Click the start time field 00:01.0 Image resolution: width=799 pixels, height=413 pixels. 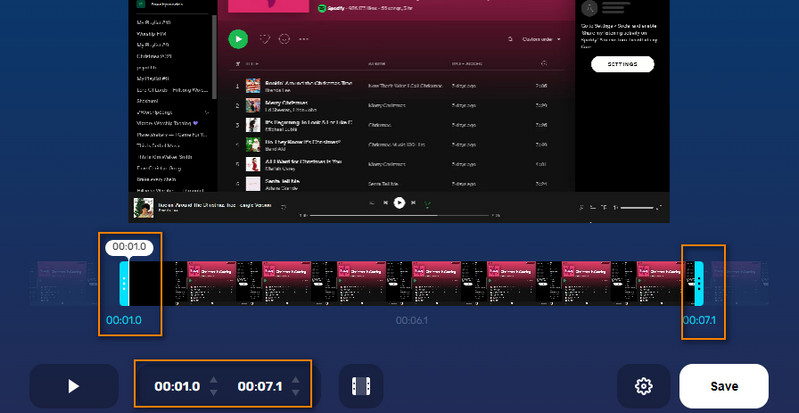(177, 386)
